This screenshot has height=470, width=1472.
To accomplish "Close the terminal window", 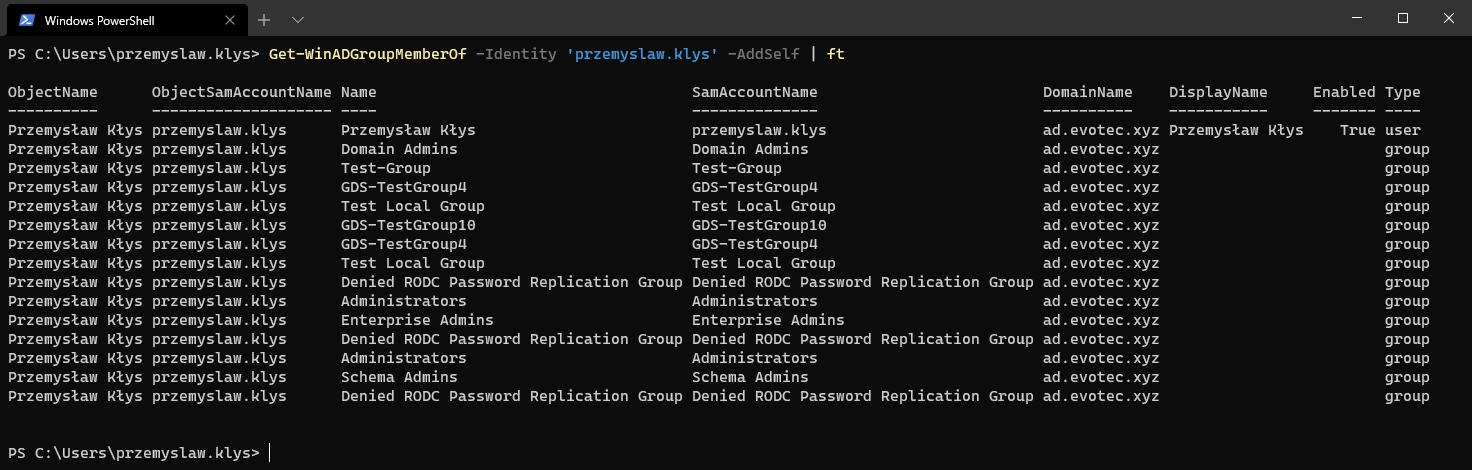I will click(1448, 19).
